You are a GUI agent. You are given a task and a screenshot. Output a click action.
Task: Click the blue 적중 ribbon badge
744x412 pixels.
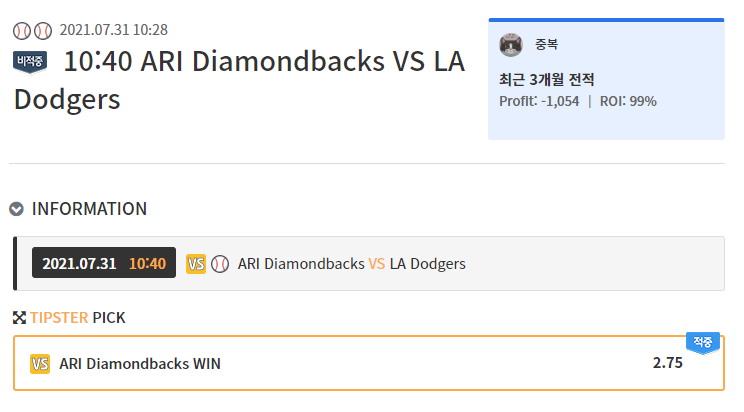pos(702,342)
